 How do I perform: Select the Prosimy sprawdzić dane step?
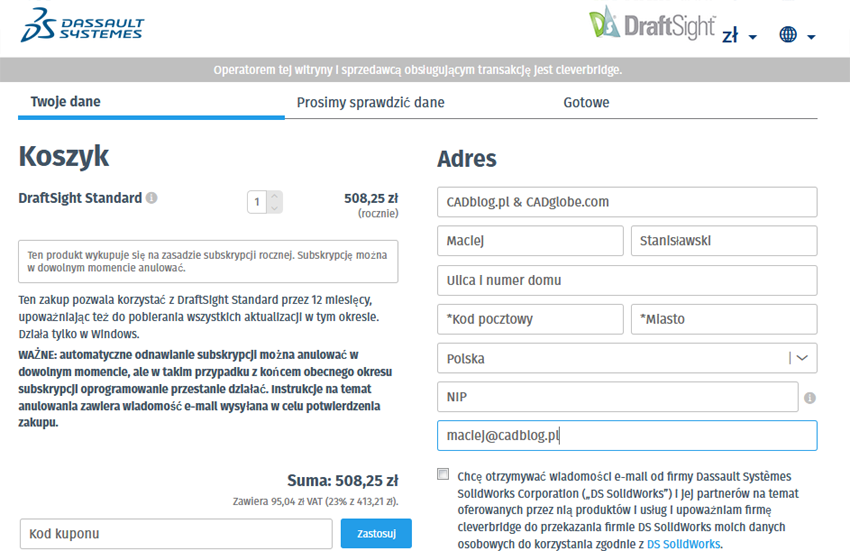click(x=370, y=102)
